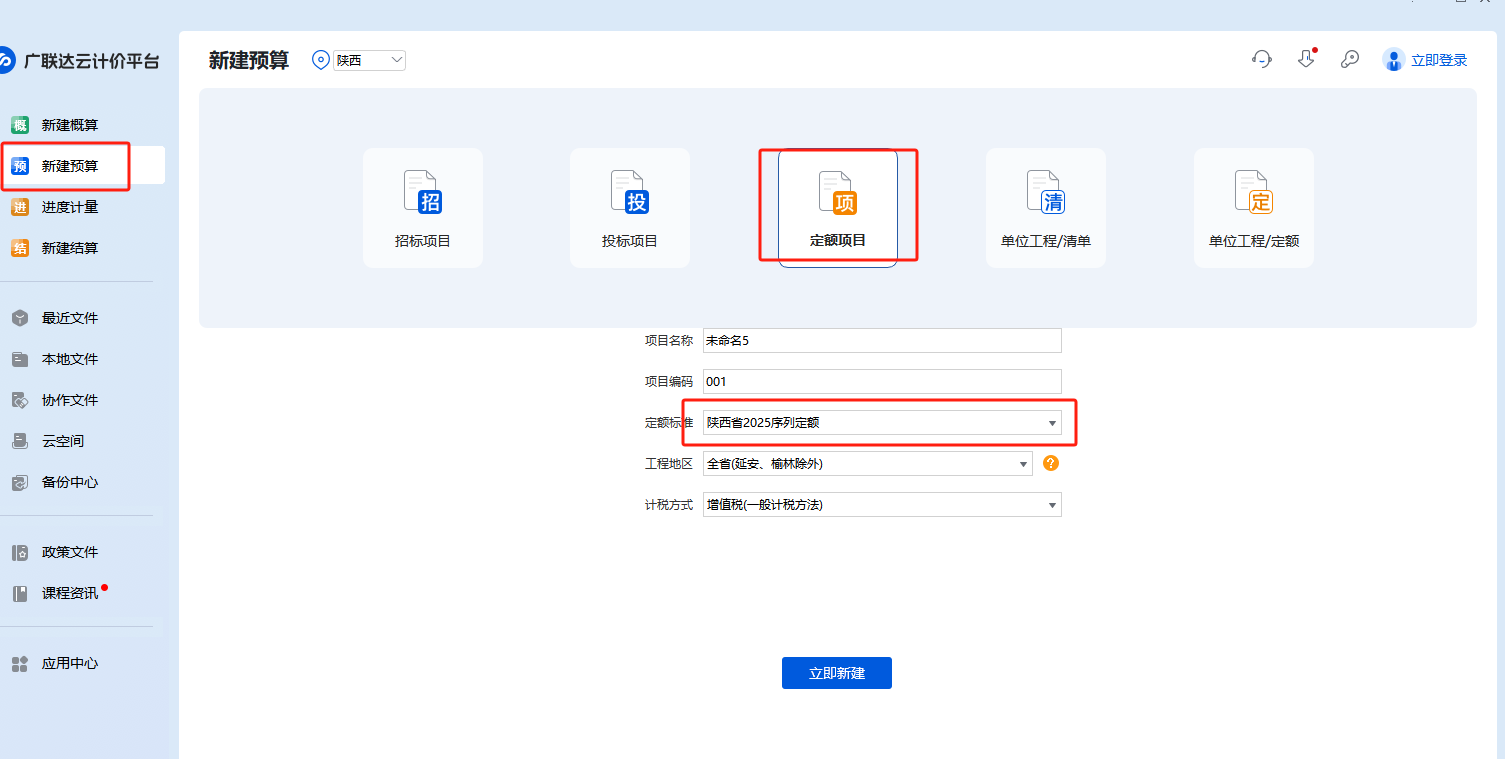Screen dimensions: 1505x759
Task: Click the 课程资讯 book icon
Action: pyautogui.click(x=20, y=593)
